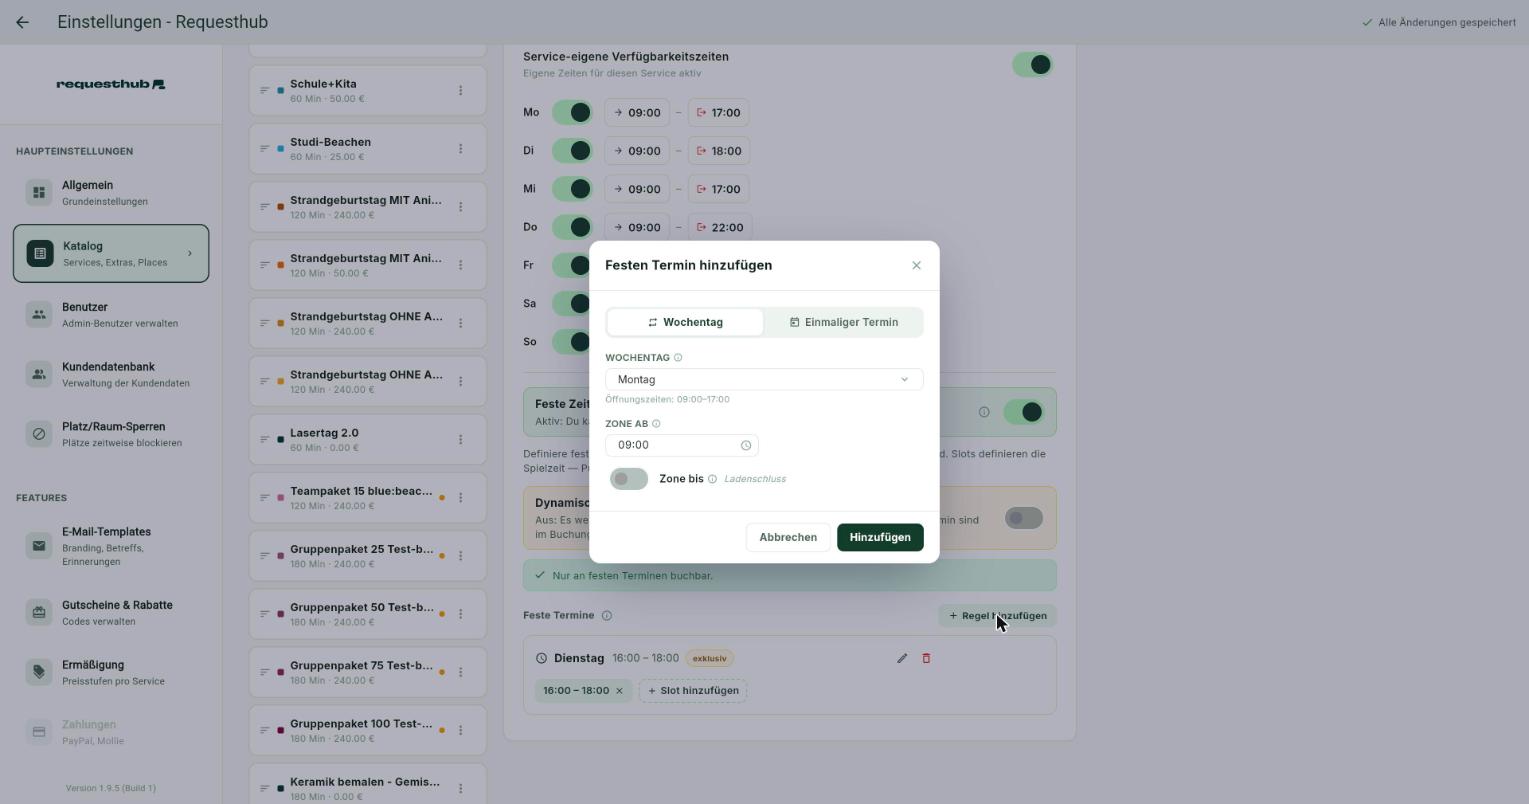Toggle the Monday availability switch
The height and width of the screenshot is (804, 1529).
tap(572, 112)
